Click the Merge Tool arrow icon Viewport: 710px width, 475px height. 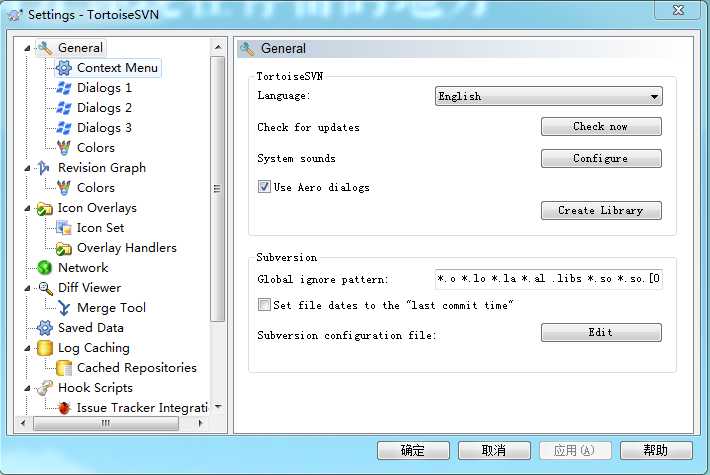[x=64, y=308]
